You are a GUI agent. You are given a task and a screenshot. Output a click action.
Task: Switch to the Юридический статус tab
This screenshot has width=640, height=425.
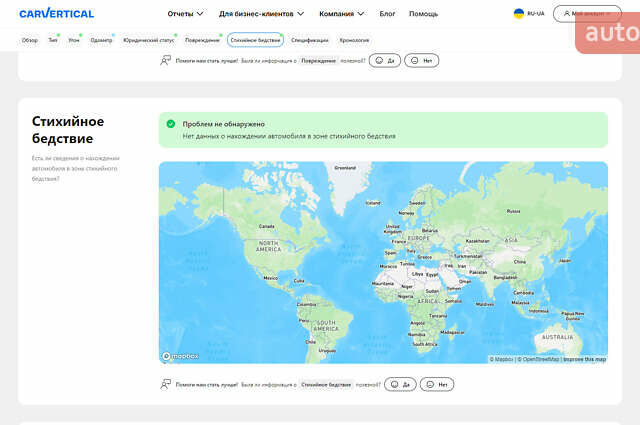(x=149, y=40)
